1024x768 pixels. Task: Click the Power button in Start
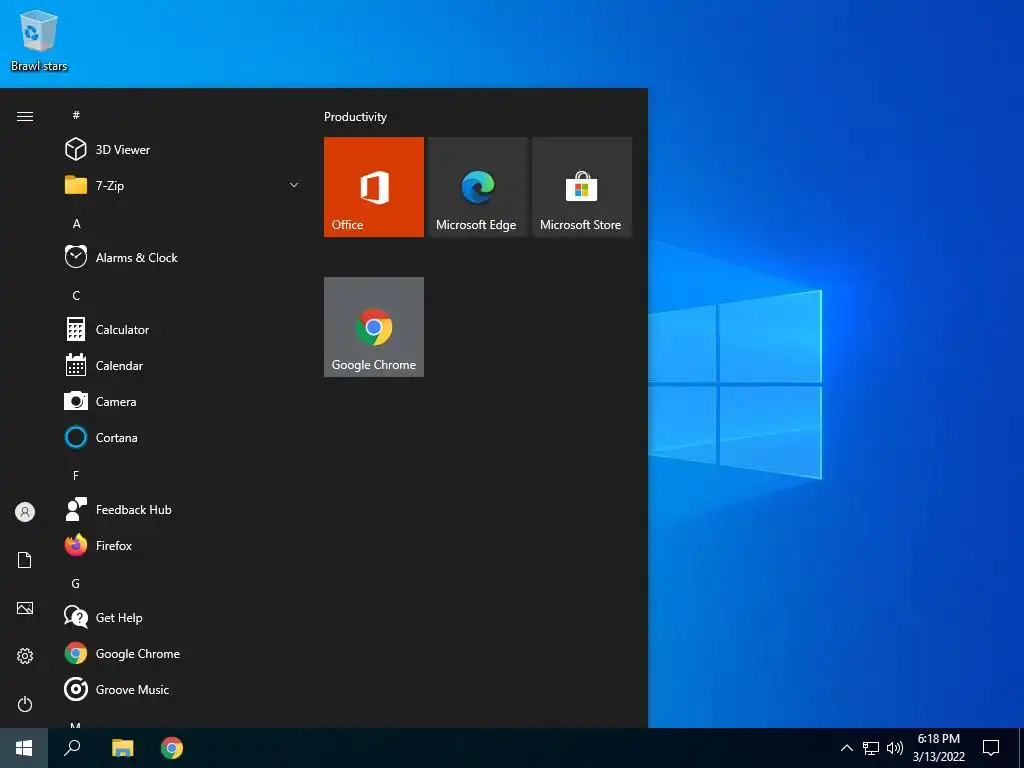point(25,704)
